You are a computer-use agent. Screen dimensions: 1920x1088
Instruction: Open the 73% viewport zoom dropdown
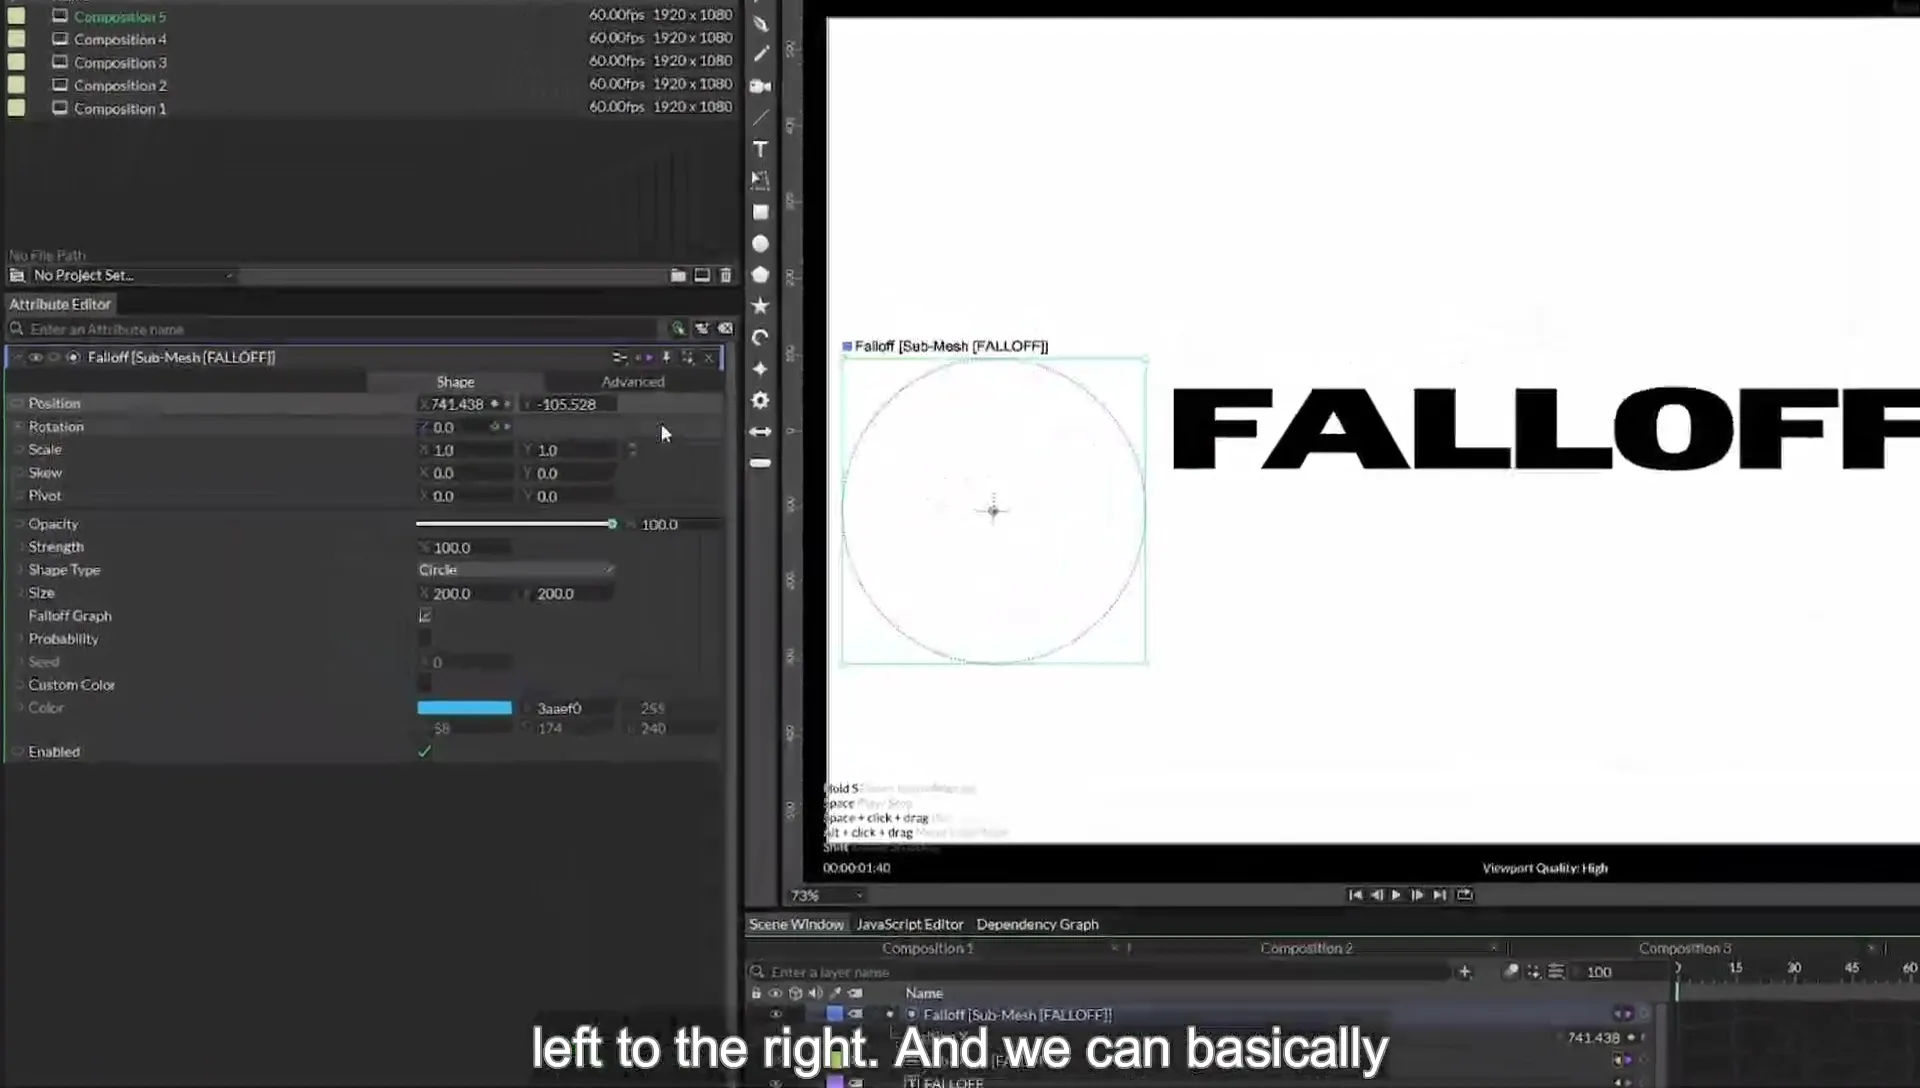pyautogui.click(x=826, y=895)
